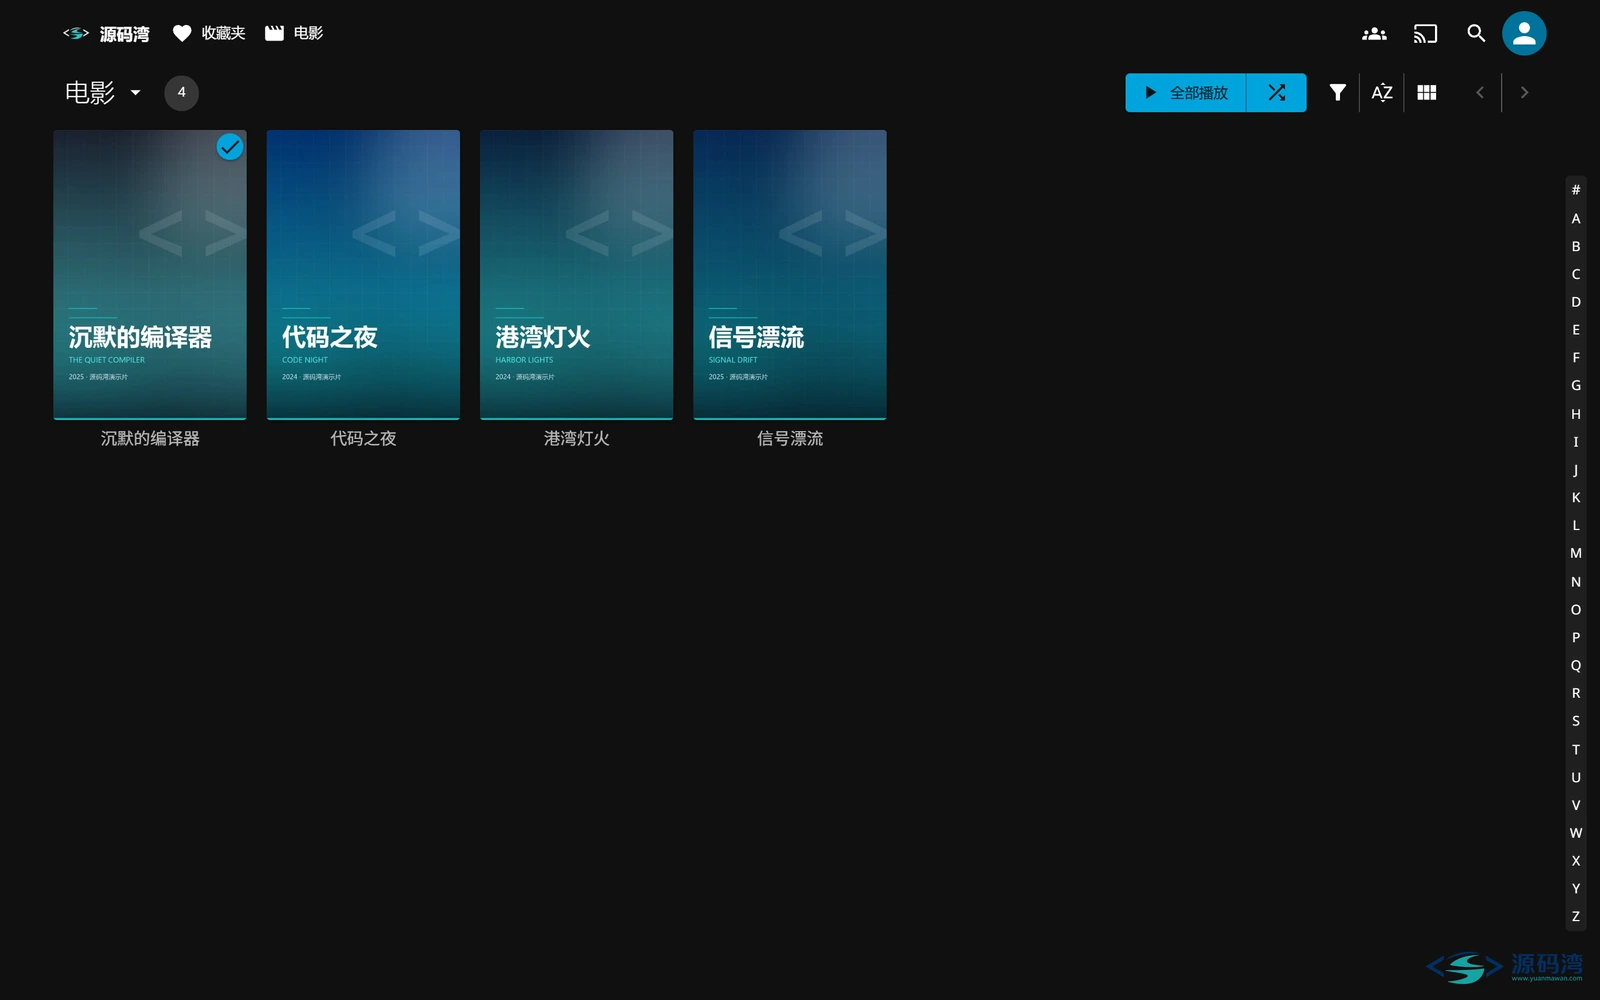Viewport: 1600px width, 1000px height.
Task: Open the 信号漂流 poster
Action: (x=790, y=274)
